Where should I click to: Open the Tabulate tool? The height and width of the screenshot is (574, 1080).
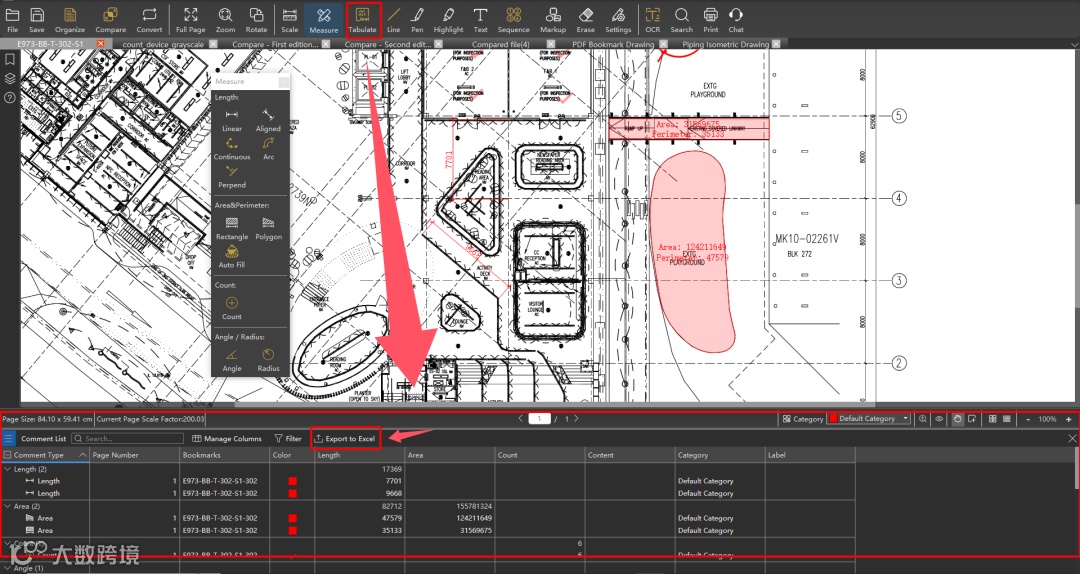pyautogui.click(x=362, y=19)
